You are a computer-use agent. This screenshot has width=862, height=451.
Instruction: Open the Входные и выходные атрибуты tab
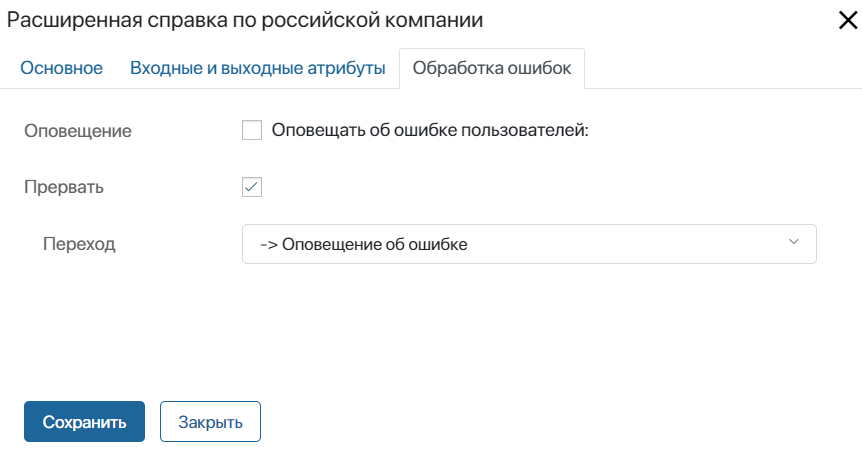click(258, 68)
